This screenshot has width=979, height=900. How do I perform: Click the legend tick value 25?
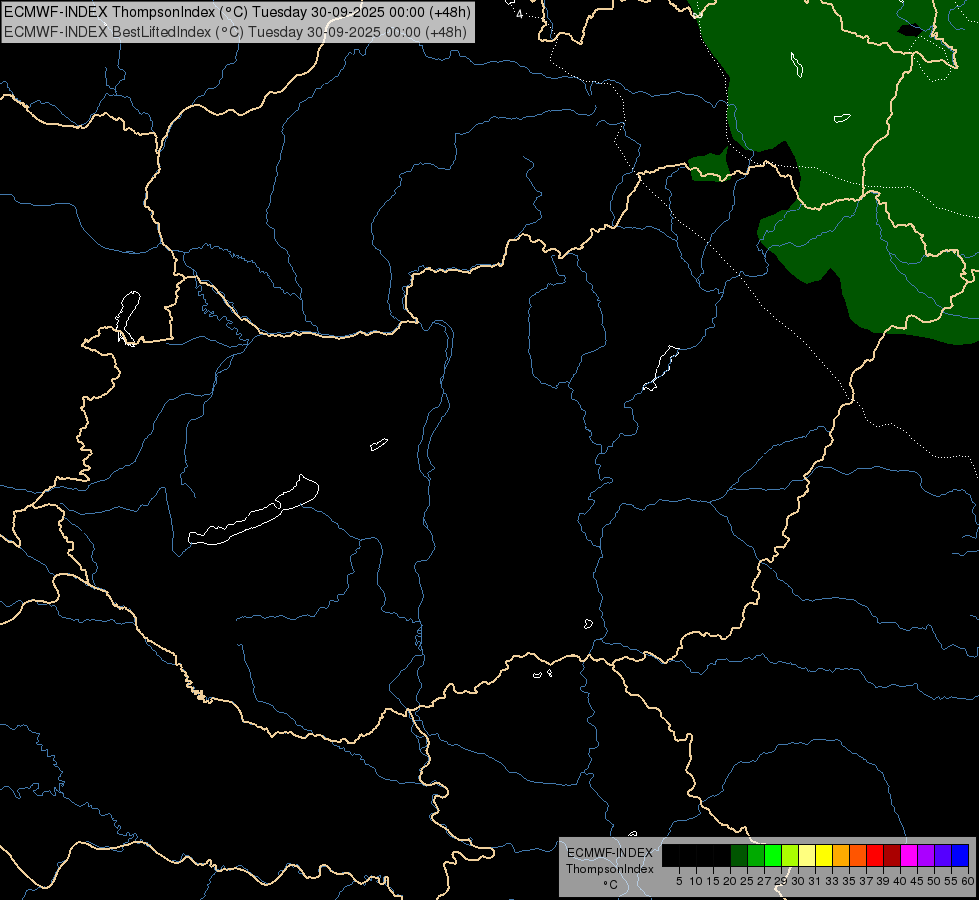(747, 881)
